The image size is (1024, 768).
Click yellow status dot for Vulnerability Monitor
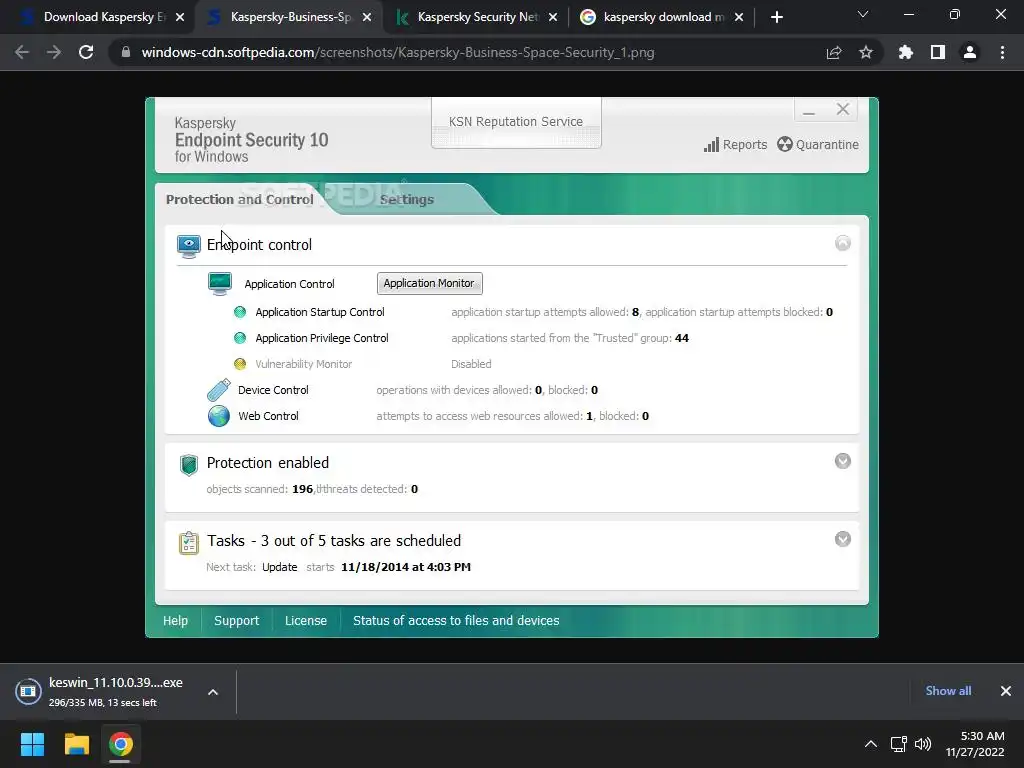pyautogui.click(x=240, y=364)
